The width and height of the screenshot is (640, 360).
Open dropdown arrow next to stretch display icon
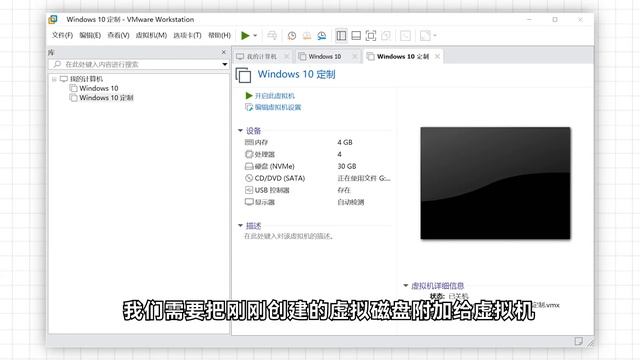pyautogui.click(x=435, y=36)
